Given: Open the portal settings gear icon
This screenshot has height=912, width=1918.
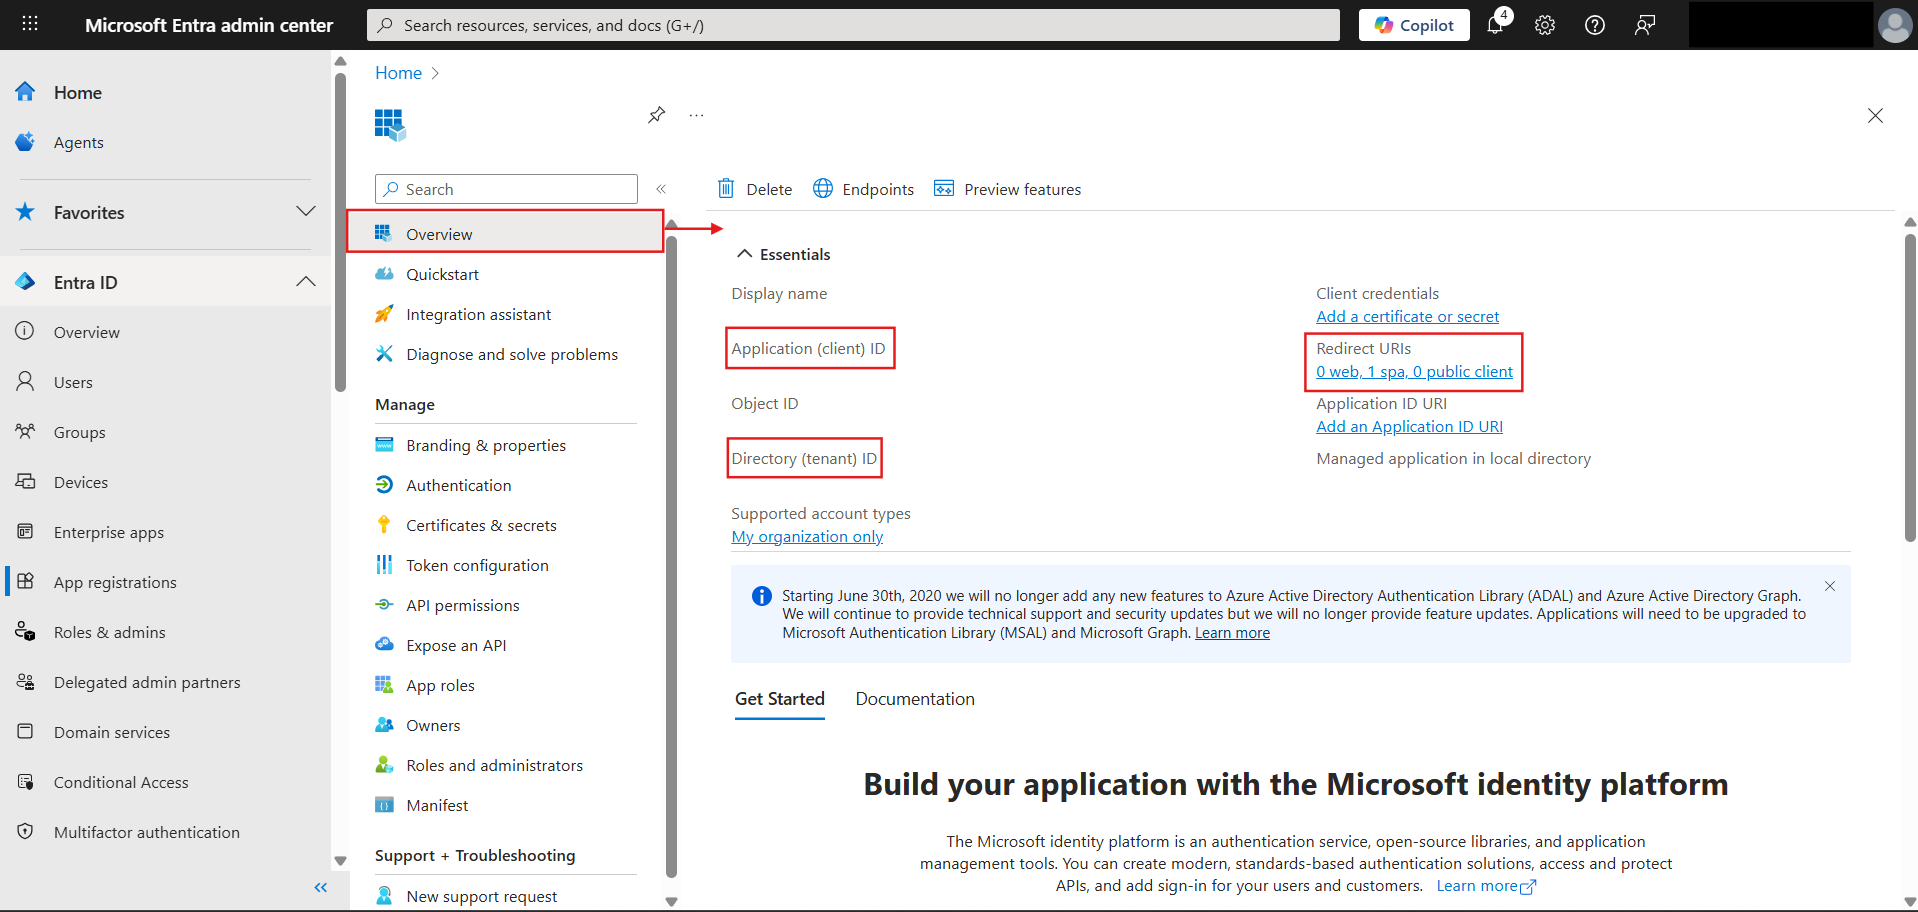Looking at the screenshot, I should [x=1545, y=25].
